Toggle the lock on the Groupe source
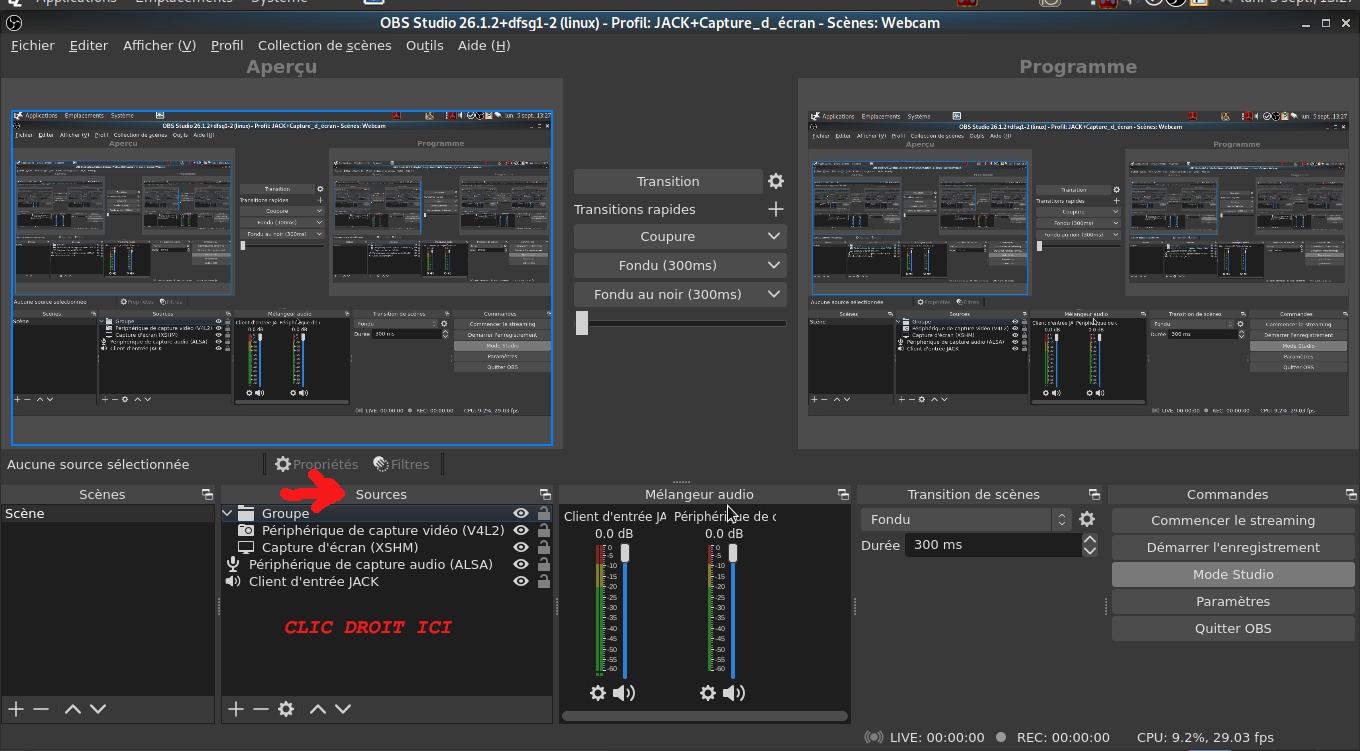This screenshot has width=1360, height=751. coord(544,514)
